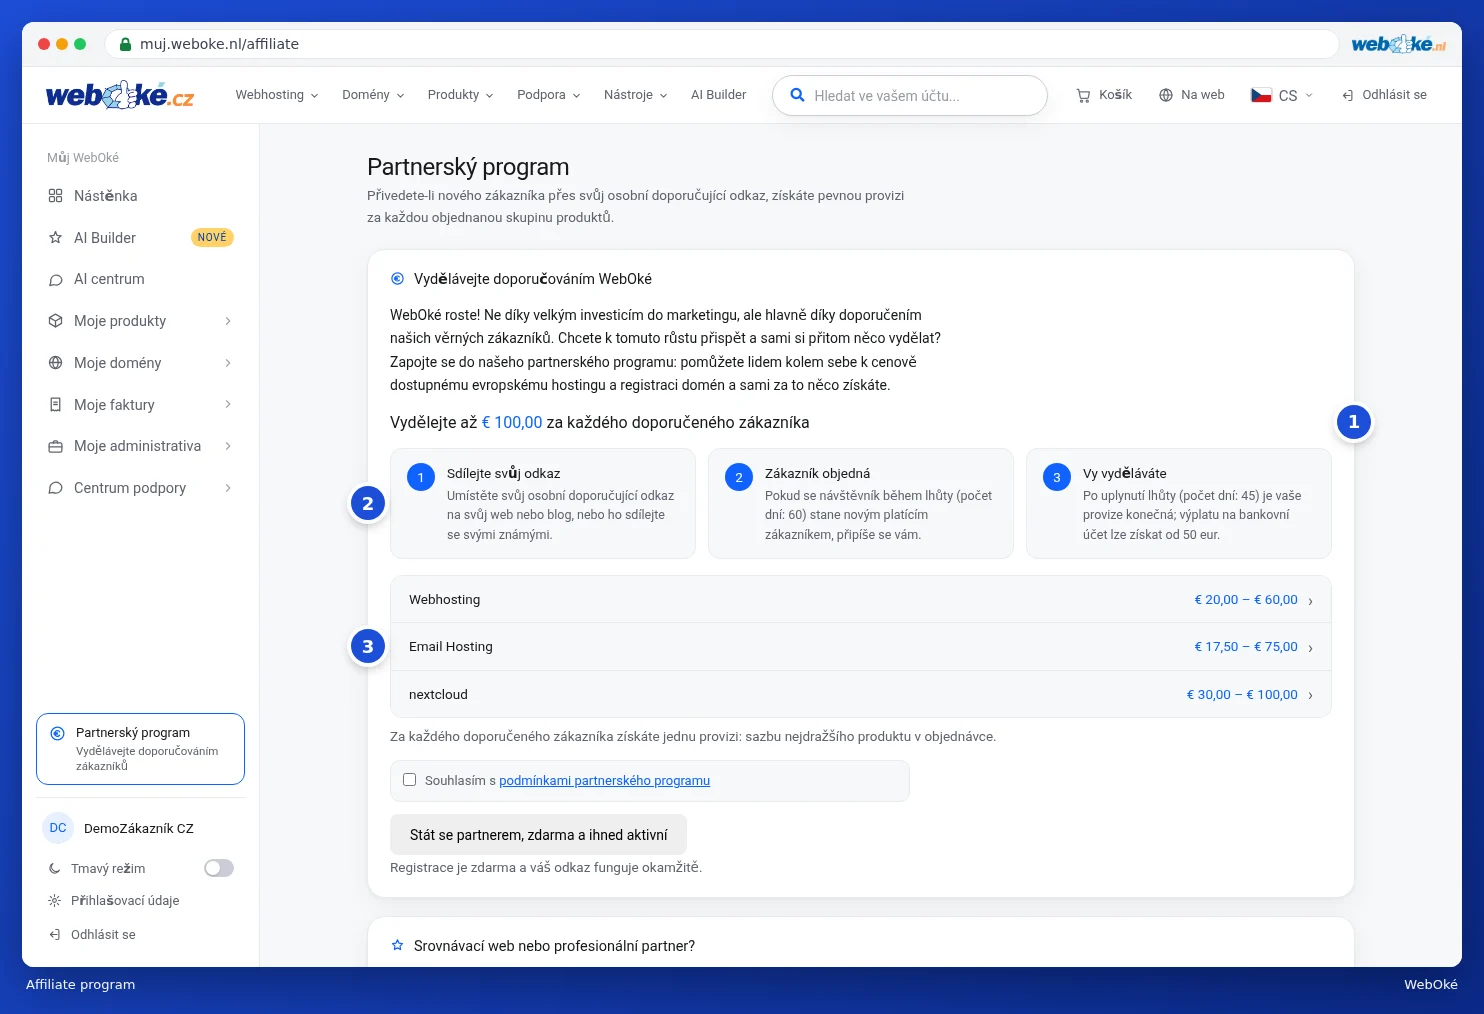Click the Na web link

[x=1192, y=95]
